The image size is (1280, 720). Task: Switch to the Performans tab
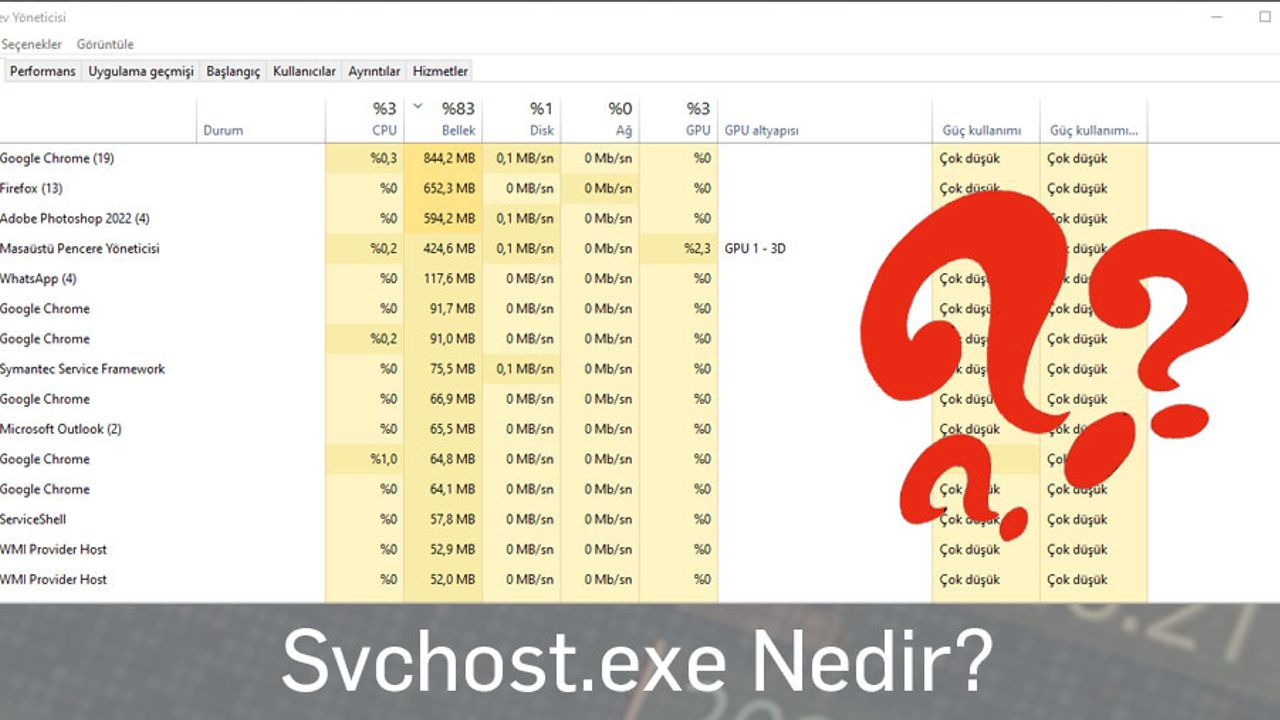[43, 71]
